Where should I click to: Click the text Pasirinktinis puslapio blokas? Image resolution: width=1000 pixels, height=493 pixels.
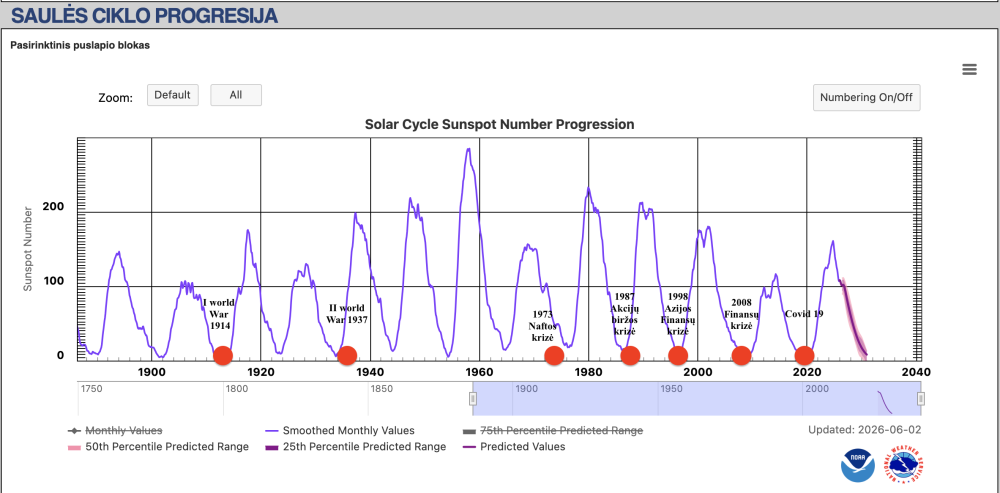click(80, 46)
